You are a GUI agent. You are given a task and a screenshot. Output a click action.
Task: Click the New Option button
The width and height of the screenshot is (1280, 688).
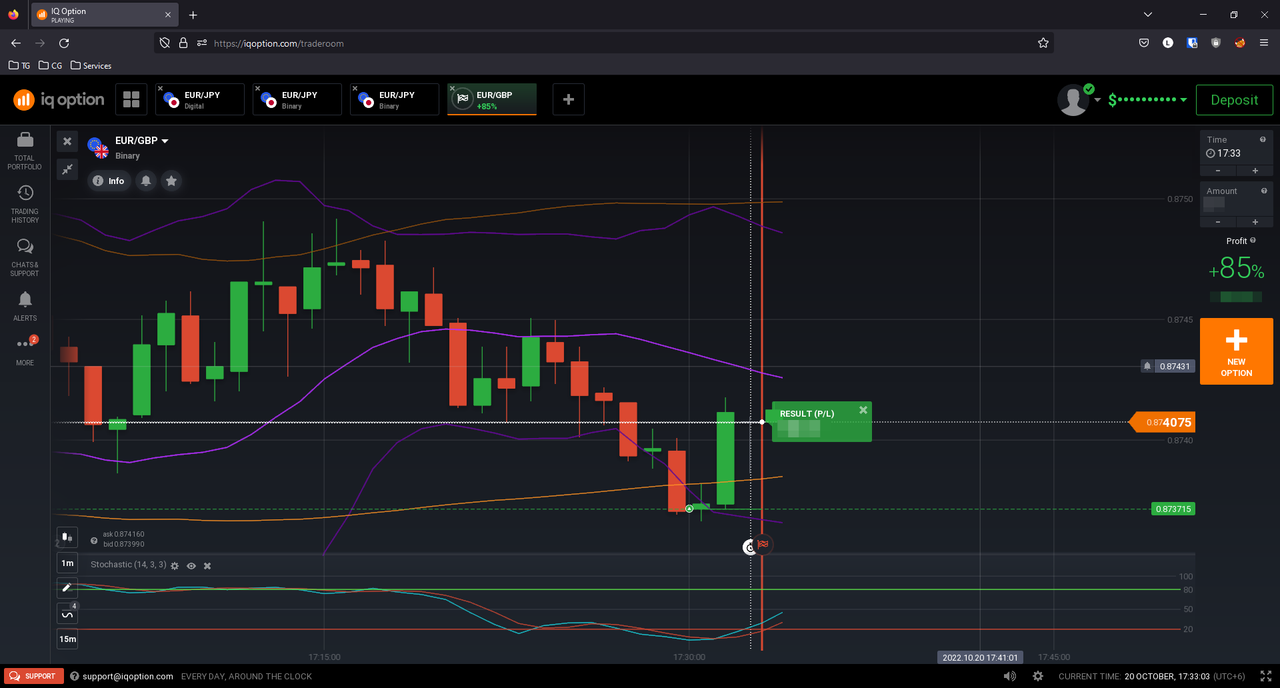click(1236, 351)
